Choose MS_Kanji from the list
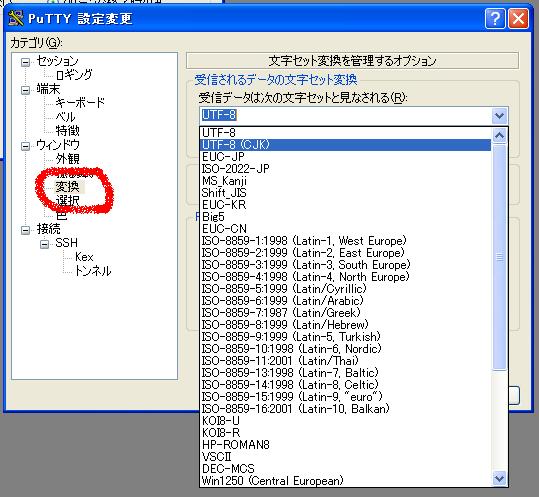Viewport: 539px width, 497px height. point(345,181)
